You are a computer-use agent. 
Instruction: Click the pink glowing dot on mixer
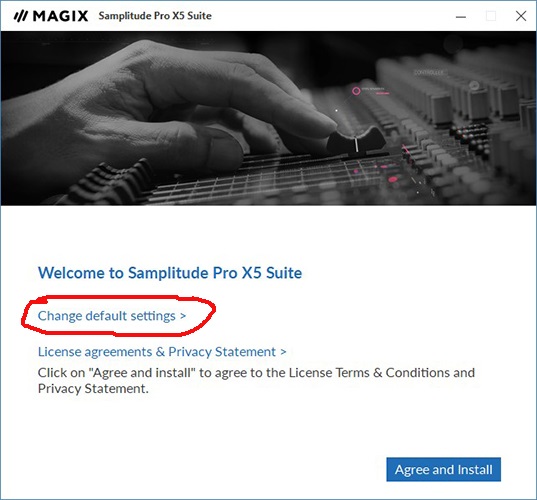click(393, 179)
